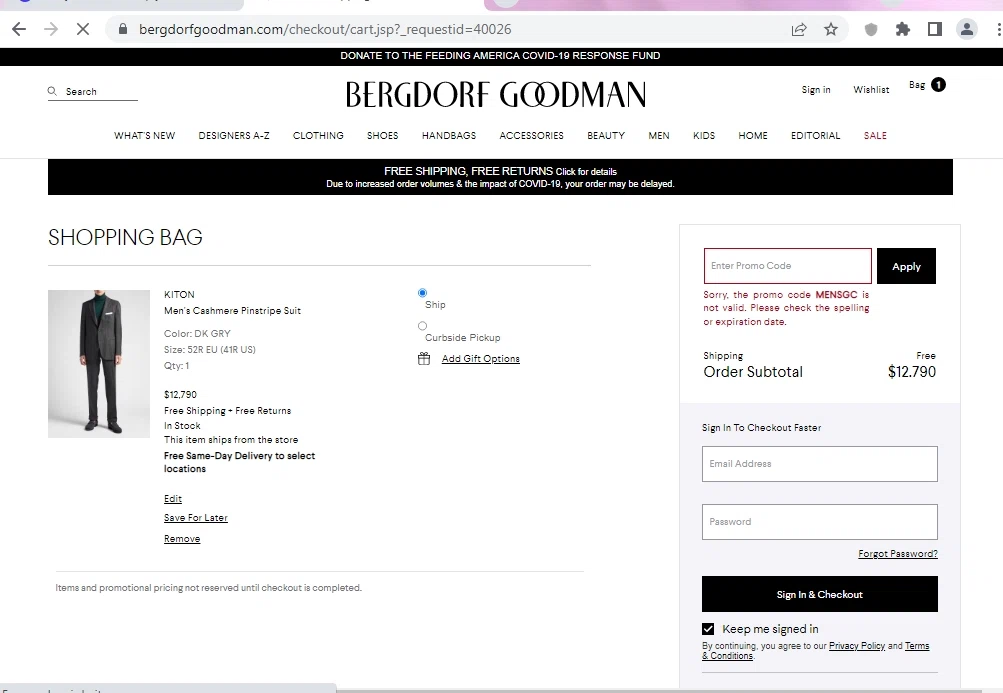Go back to the previous page
This screenshot has height=693, width=1003.
coord(19,29)
